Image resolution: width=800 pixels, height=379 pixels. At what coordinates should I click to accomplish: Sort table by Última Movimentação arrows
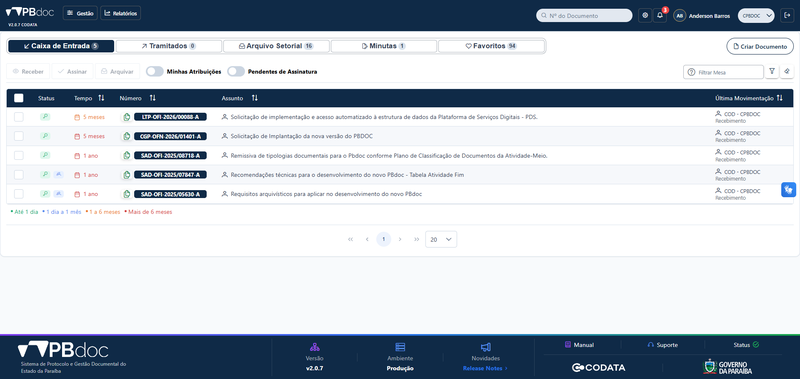click(x=779, y=98)
